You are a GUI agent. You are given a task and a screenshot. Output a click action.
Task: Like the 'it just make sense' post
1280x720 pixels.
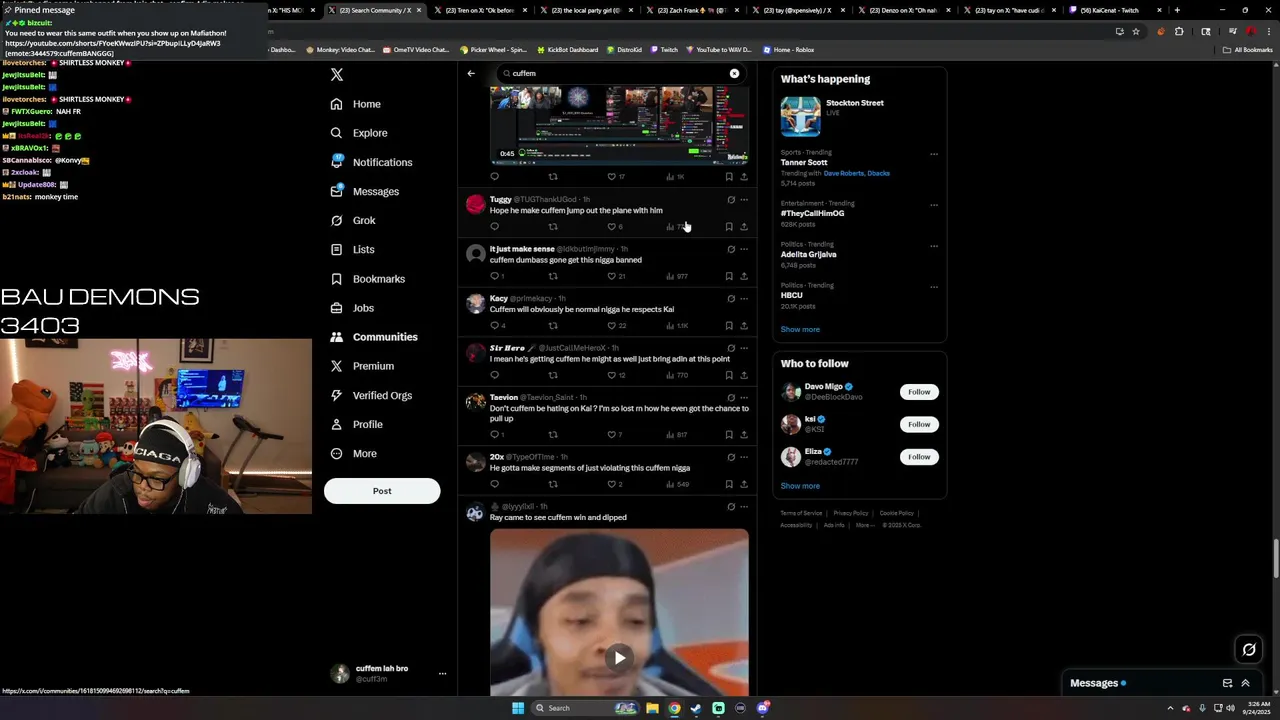(x=612, y=276)
